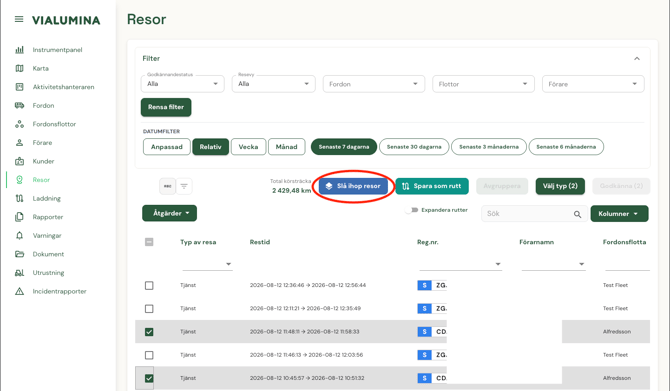Select Senaste 30 dagarna range

[414, 147]
